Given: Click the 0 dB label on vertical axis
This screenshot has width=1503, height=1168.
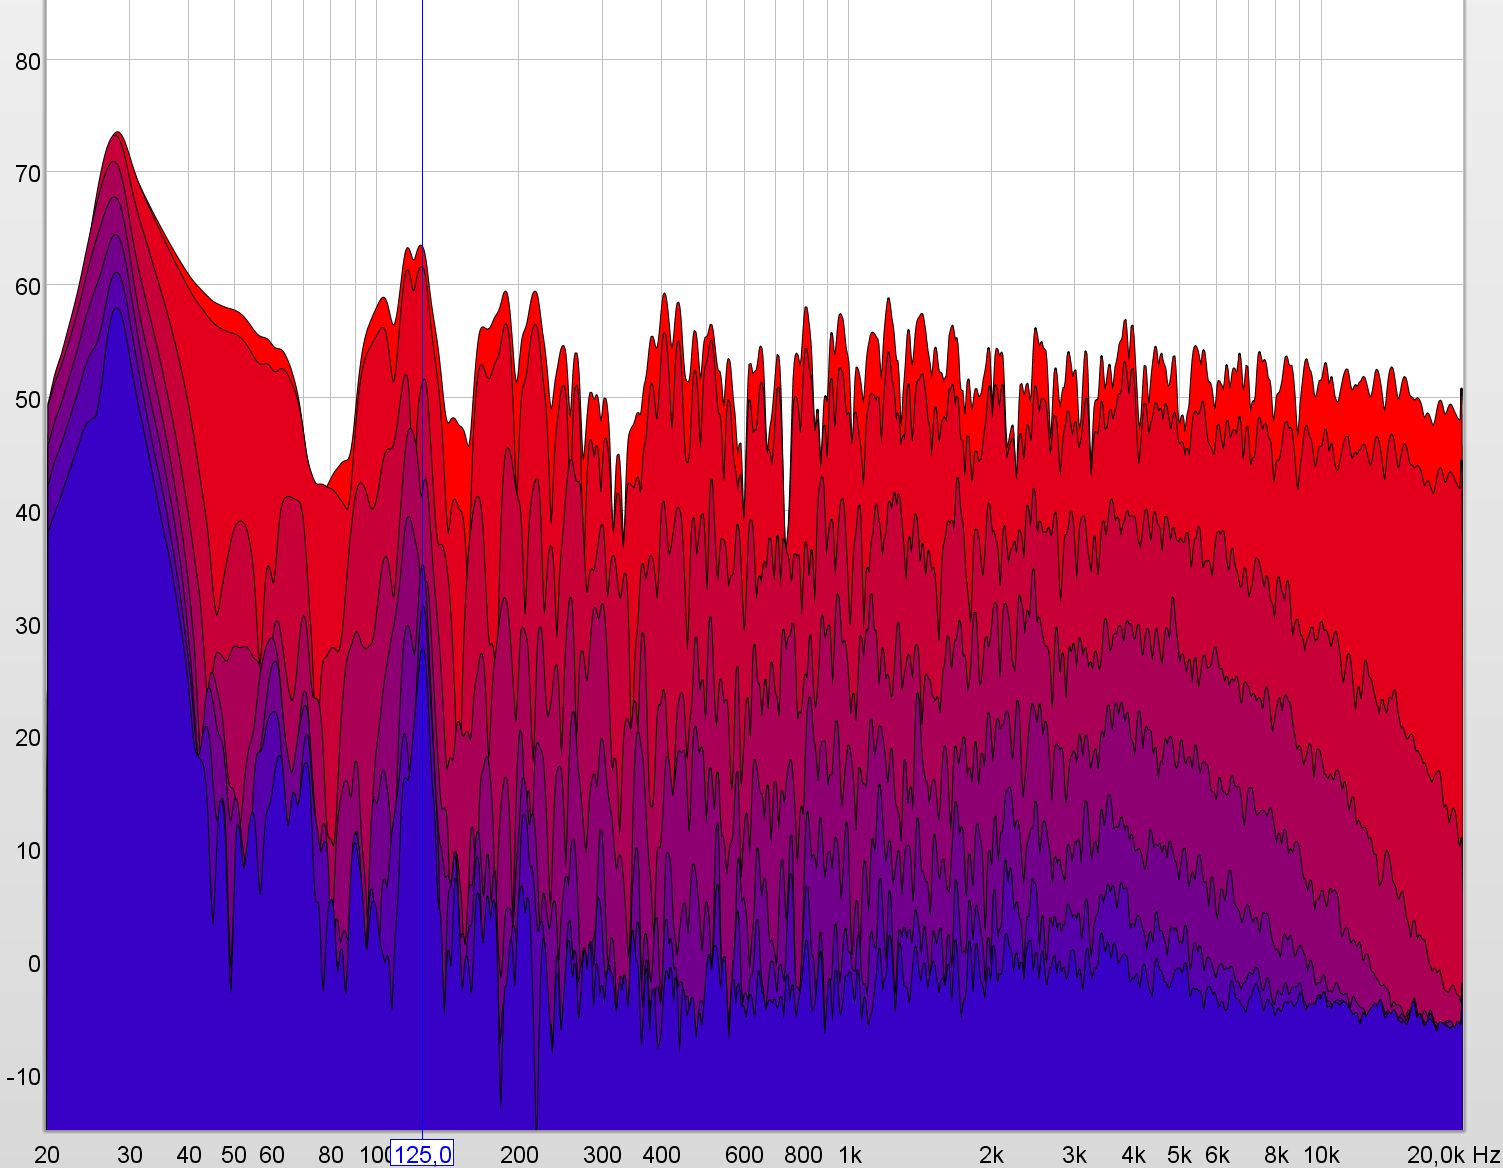Looking at the screenshot, I should click(34, 964).
